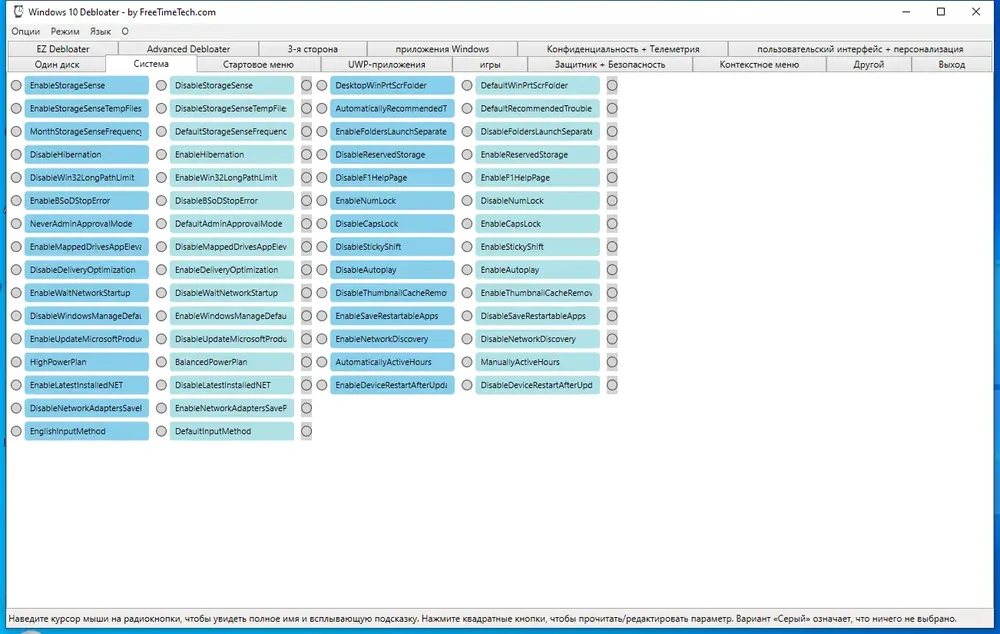Pick the NeverAdminApprovalMode option
This screenshot has width=1000, height=634.
tap(16, 223)
